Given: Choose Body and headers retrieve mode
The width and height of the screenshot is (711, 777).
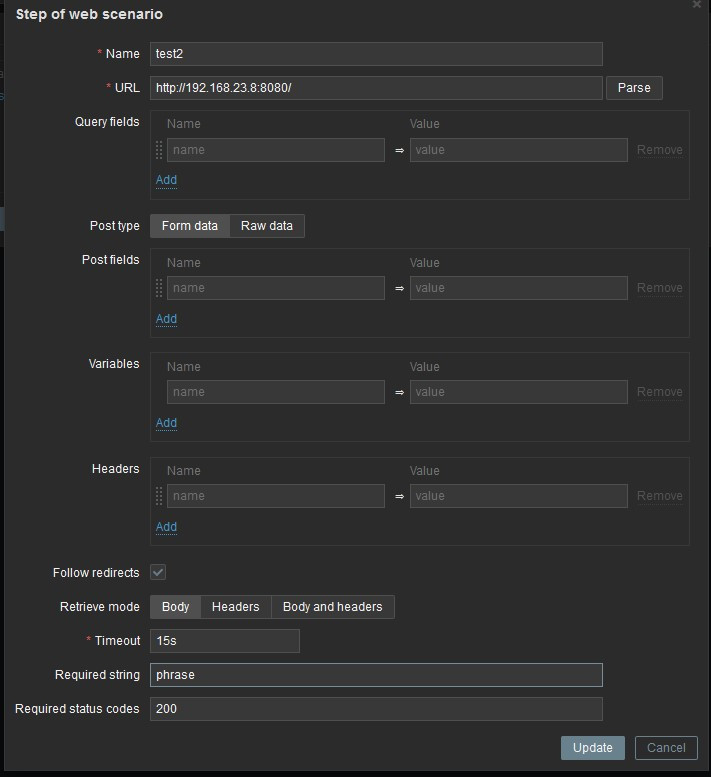Looking at the screenshot, I should [x=333, y=607].
